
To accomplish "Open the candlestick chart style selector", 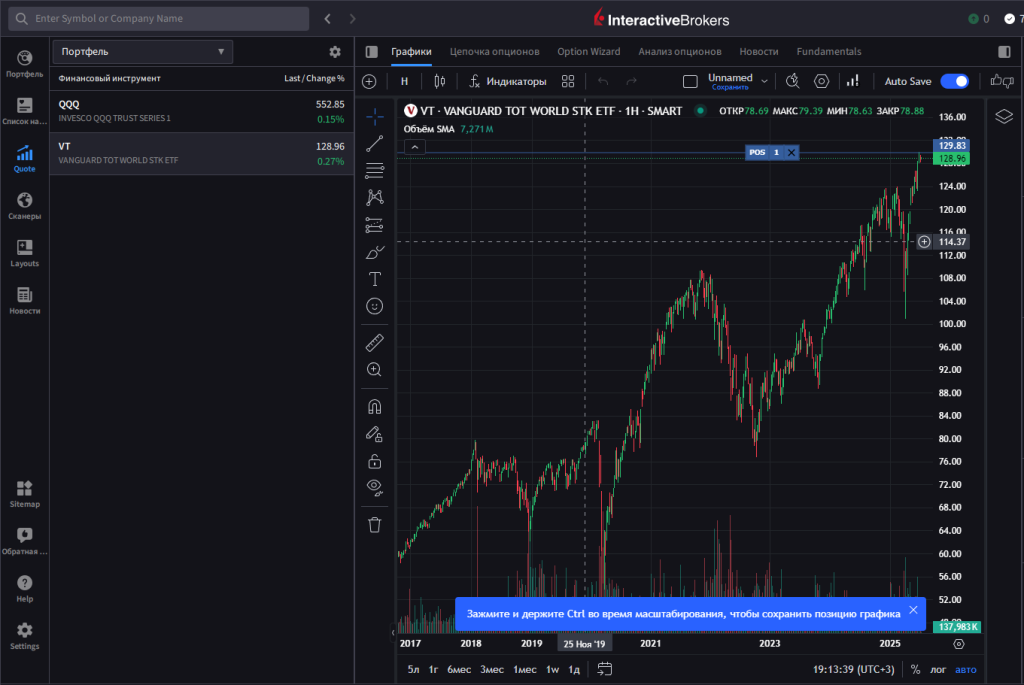I will pyautogui.click(x=438, y=81).
